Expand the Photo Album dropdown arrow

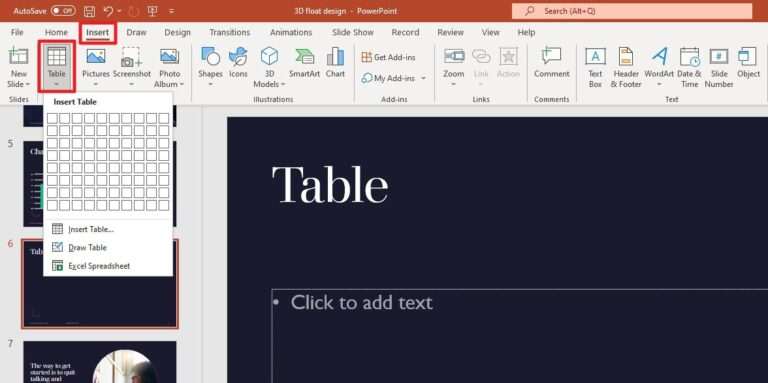pyautogui.click(x=181, y=84)
